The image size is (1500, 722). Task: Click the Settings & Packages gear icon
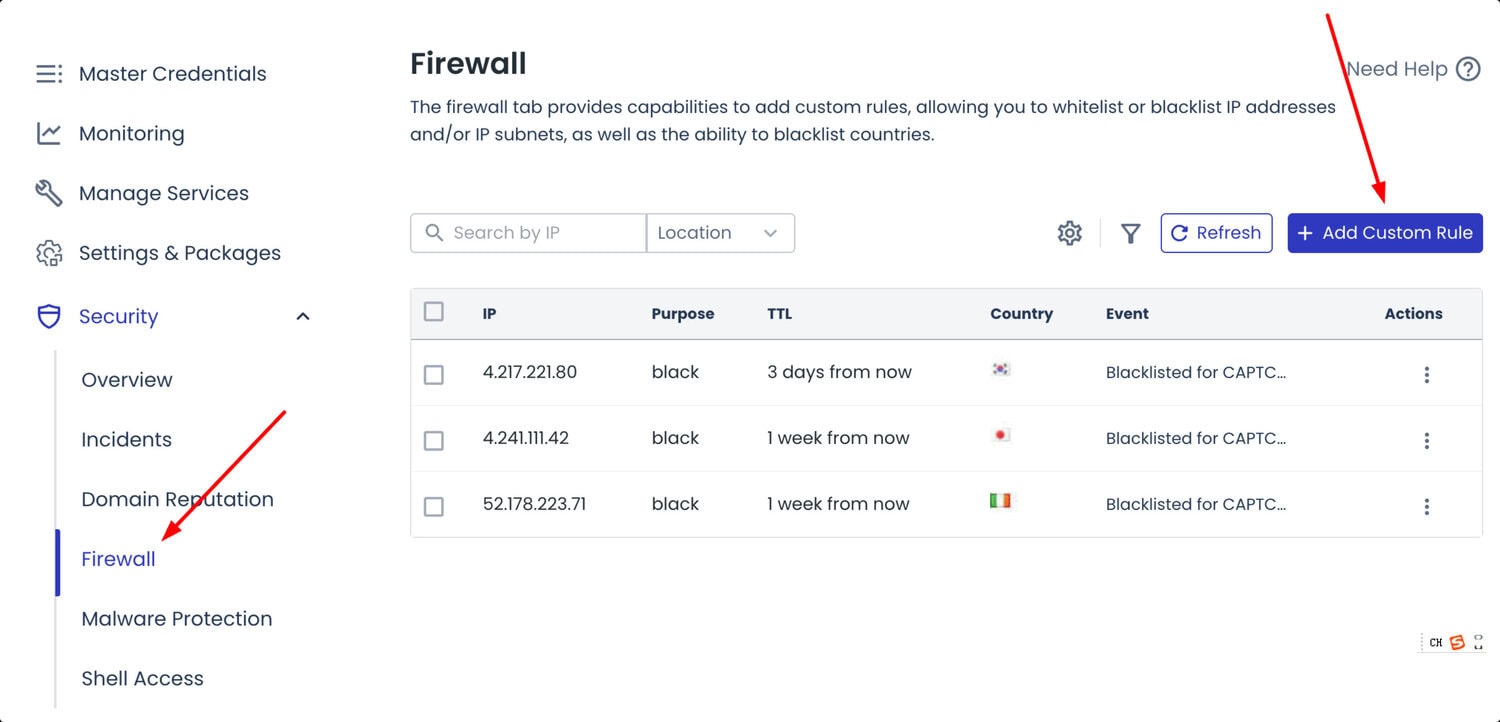[x=47, y=253]
